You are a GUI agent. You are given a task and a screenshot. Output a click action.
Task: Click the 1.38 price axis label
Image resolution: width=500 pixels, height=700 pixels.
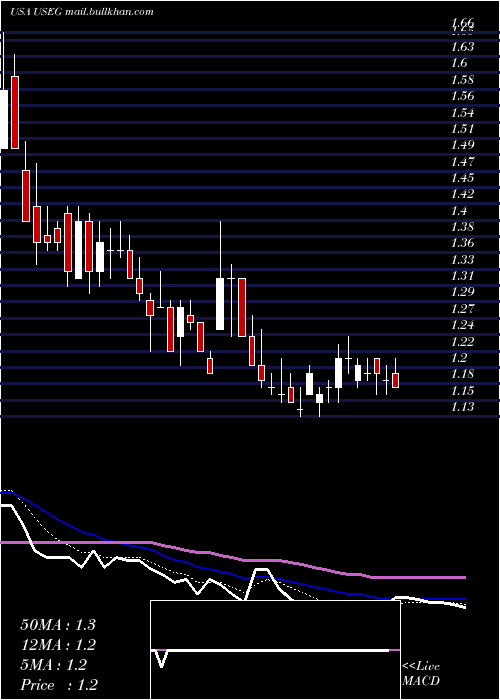pos(462,226)
